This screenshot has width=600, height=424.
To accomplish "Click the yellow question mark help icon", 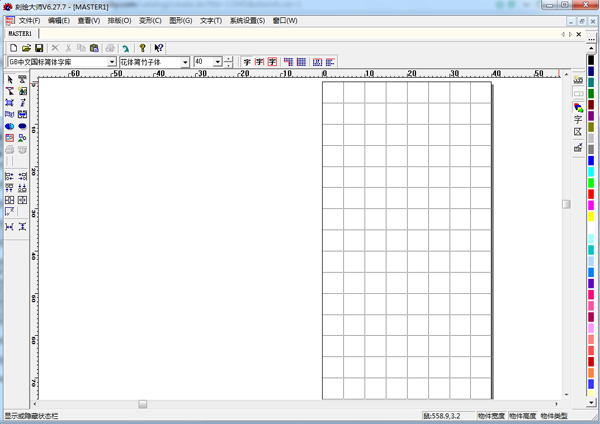I will [143, 48].
